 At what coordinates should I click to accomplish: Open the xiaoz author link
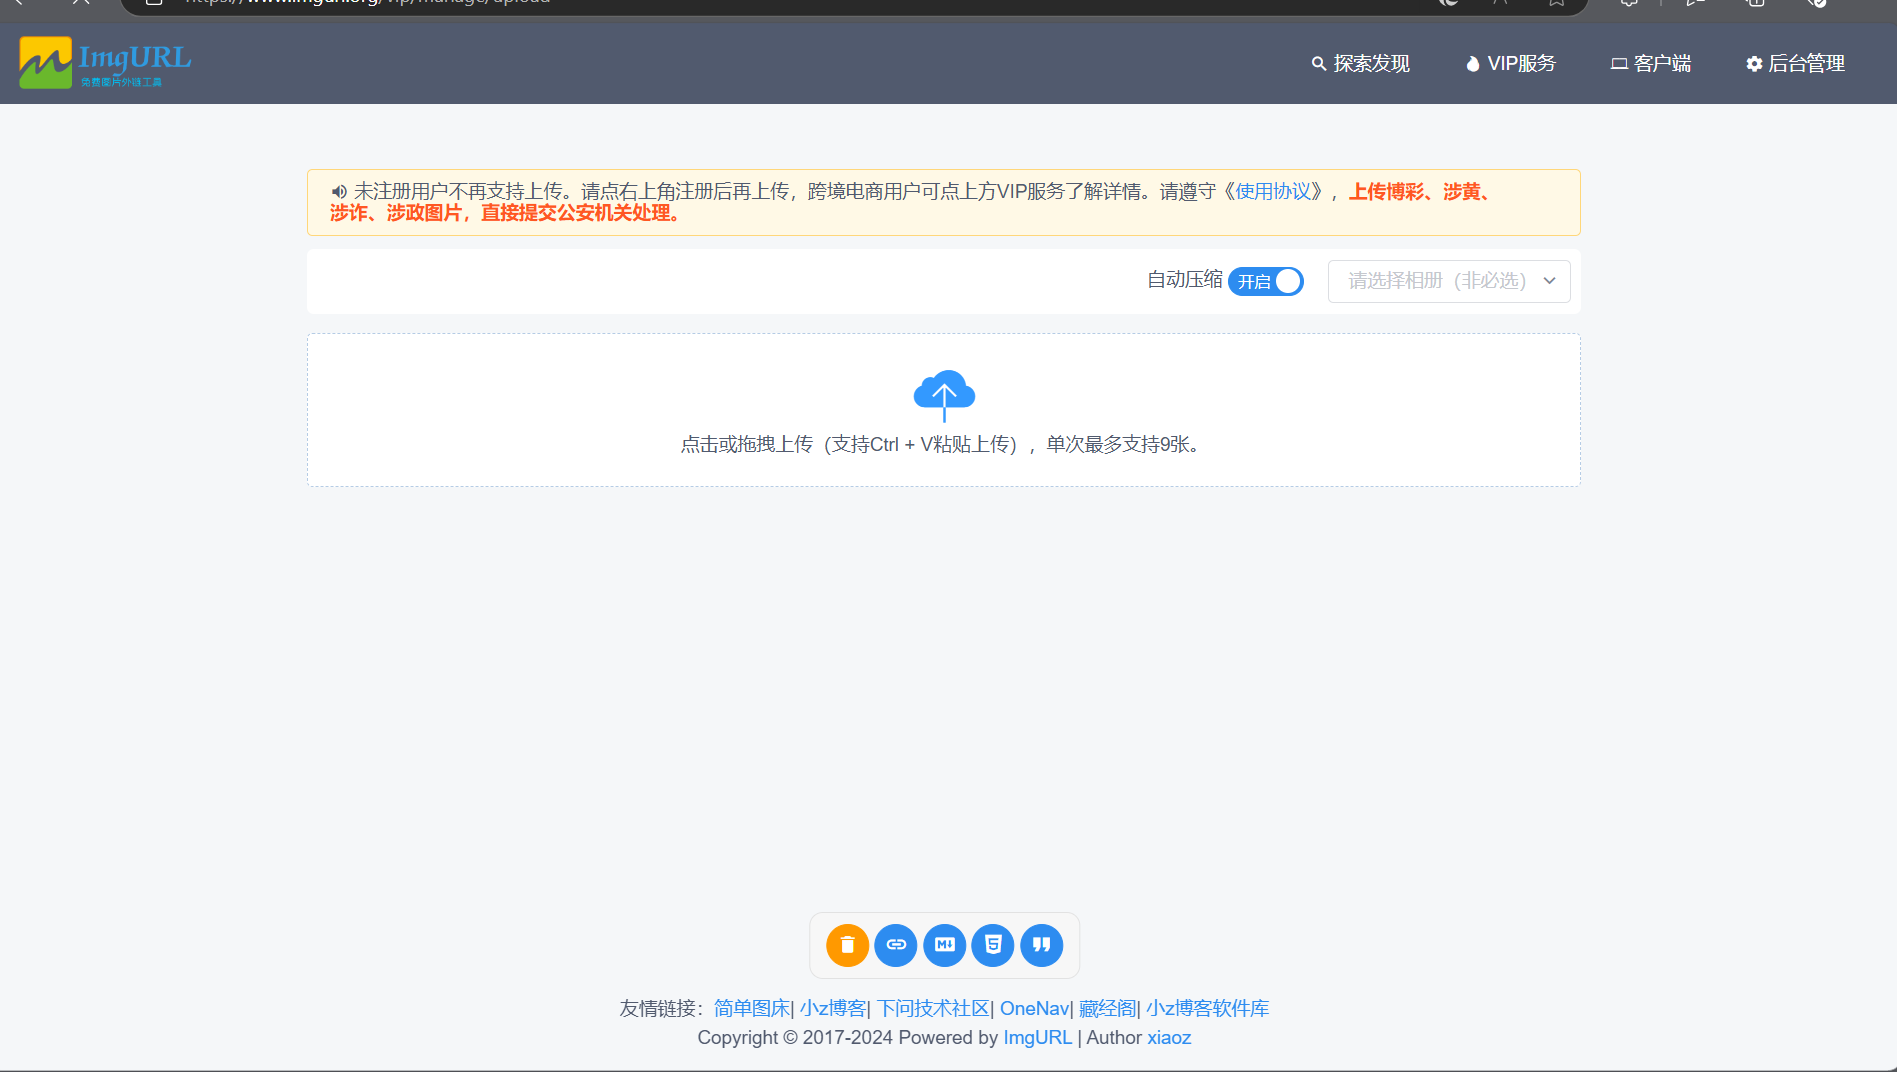(1169, 1037)
